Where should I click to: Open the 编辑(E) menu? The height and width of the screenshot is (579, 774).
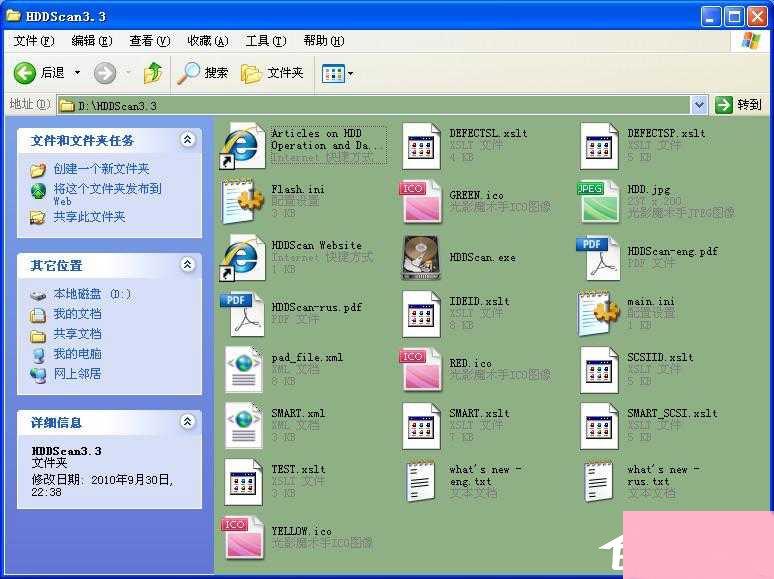click(92, 41)
